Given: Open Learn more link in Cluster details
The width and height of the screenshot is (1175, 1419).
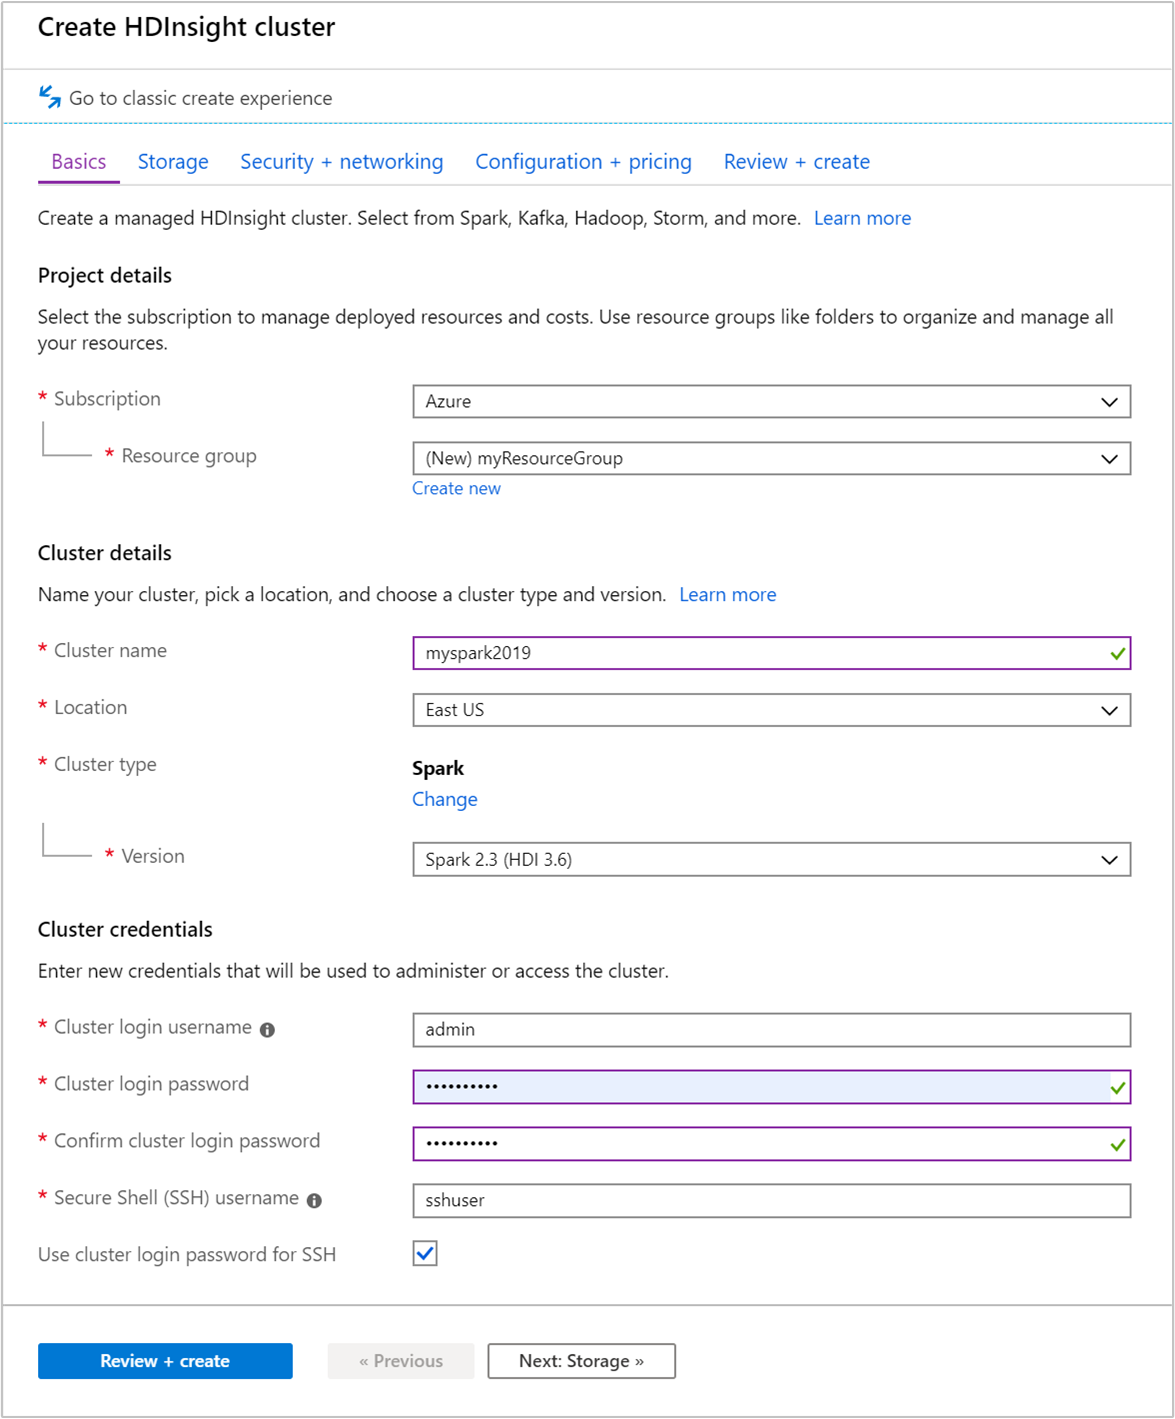Looking at the screenshot, I should coord(727,595).
